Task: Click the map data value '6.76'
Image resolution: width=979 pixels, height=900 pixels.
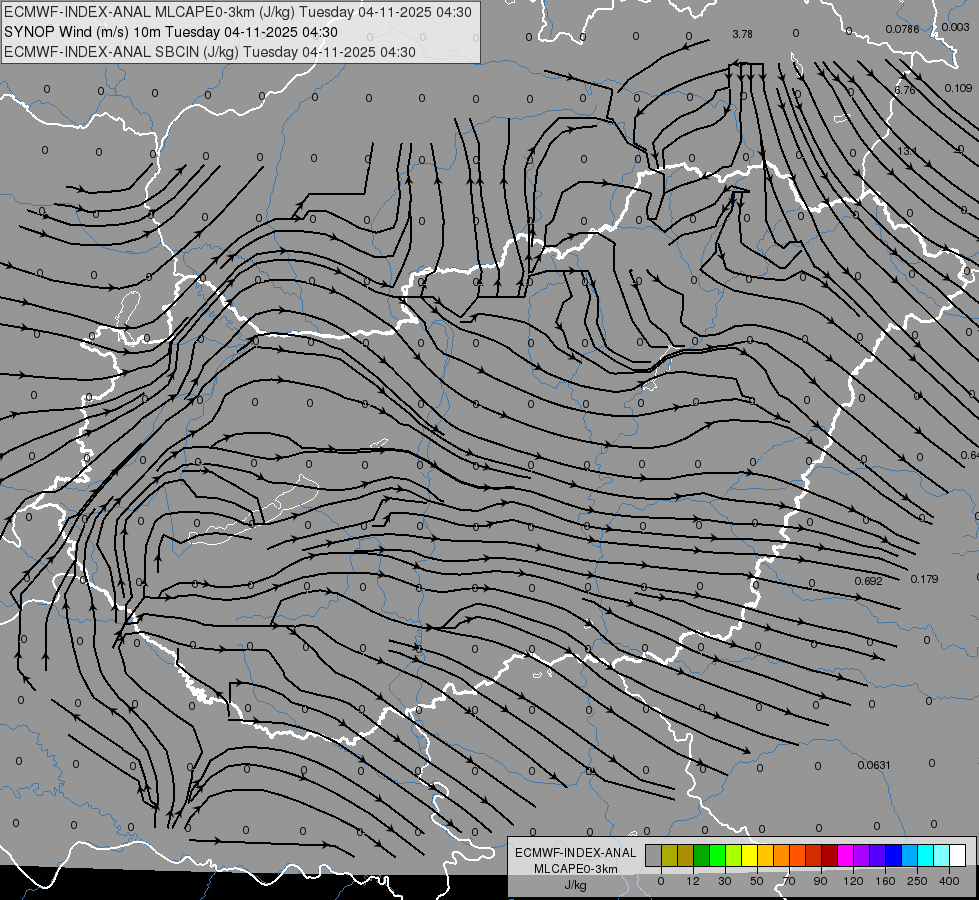Action: pos(905,90)
